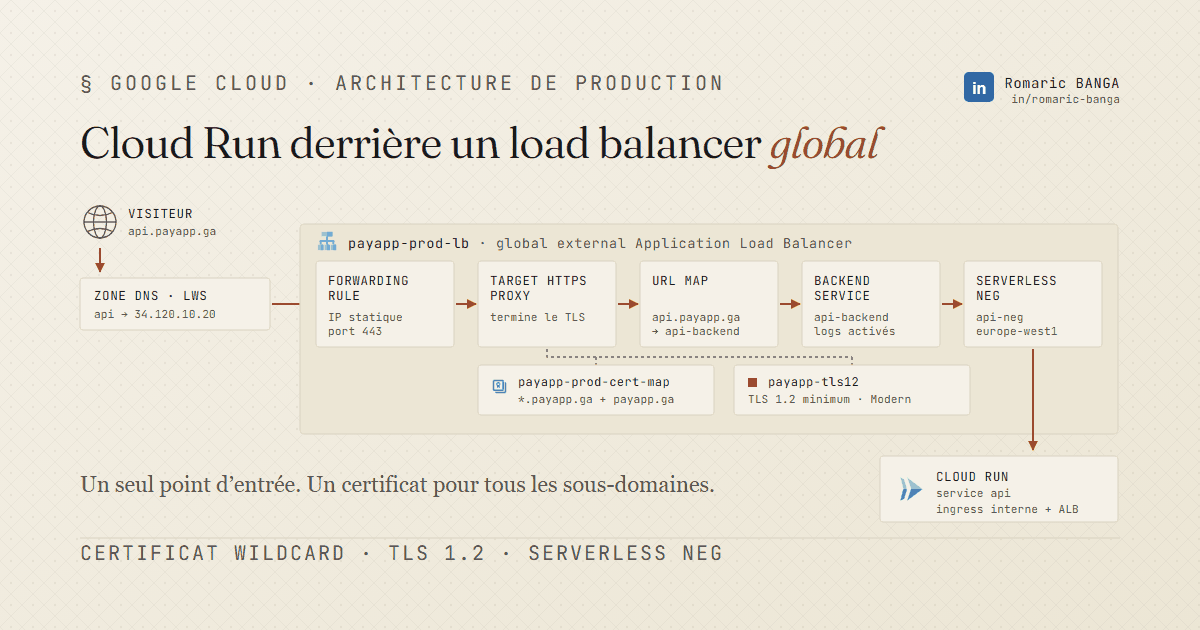
Task: Select the Zone DNS · LWS box
Action: 175,304
